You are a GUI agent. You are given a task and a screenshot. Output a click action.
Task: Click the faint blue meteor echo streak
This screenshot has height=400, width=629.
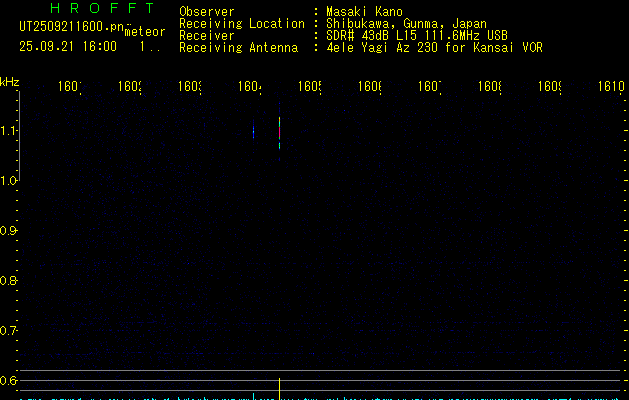click(254, 132)
